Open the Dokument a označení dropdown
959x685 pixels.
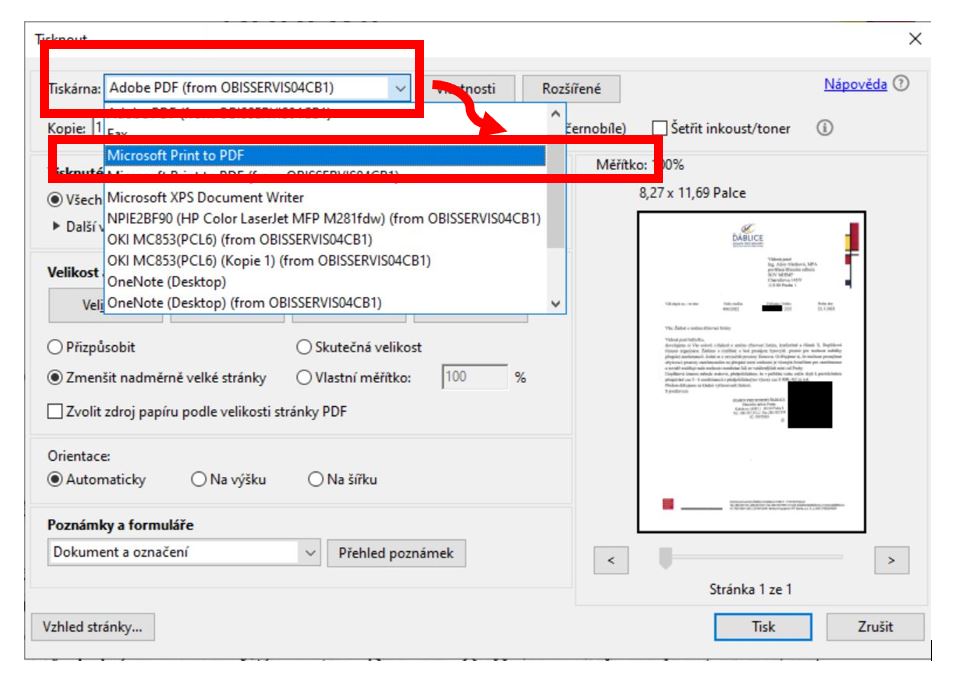(183, 552)
